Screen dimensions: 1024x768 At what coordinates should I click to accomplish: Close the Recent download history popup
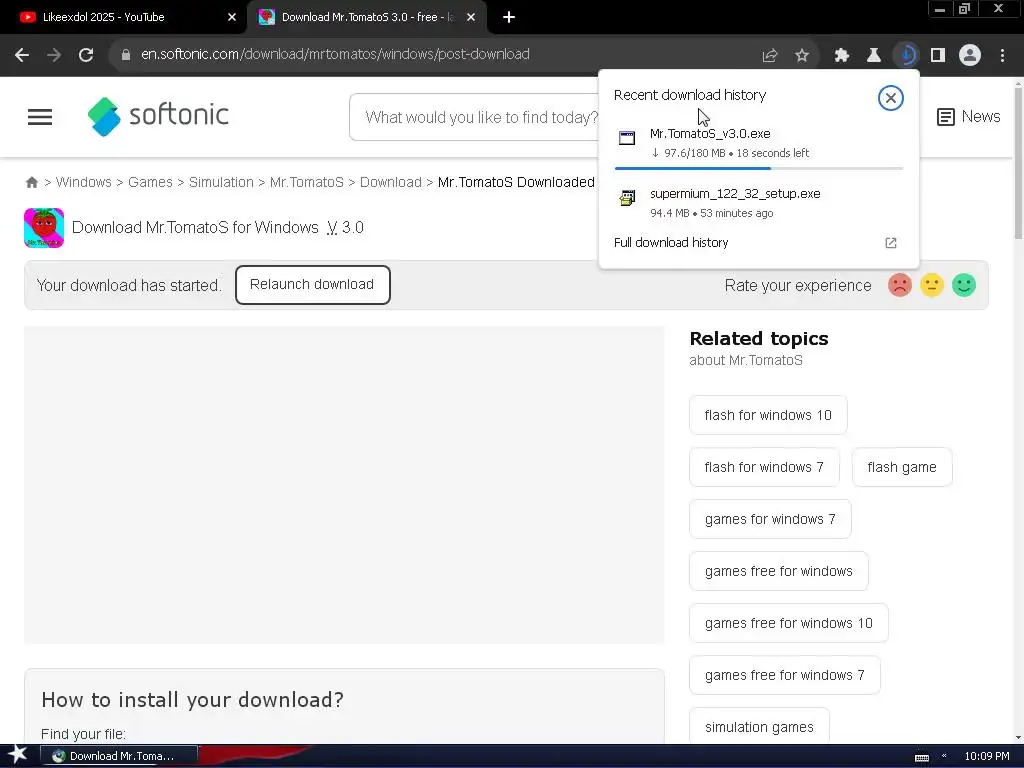pyautogui.click(x=890, y=98)
